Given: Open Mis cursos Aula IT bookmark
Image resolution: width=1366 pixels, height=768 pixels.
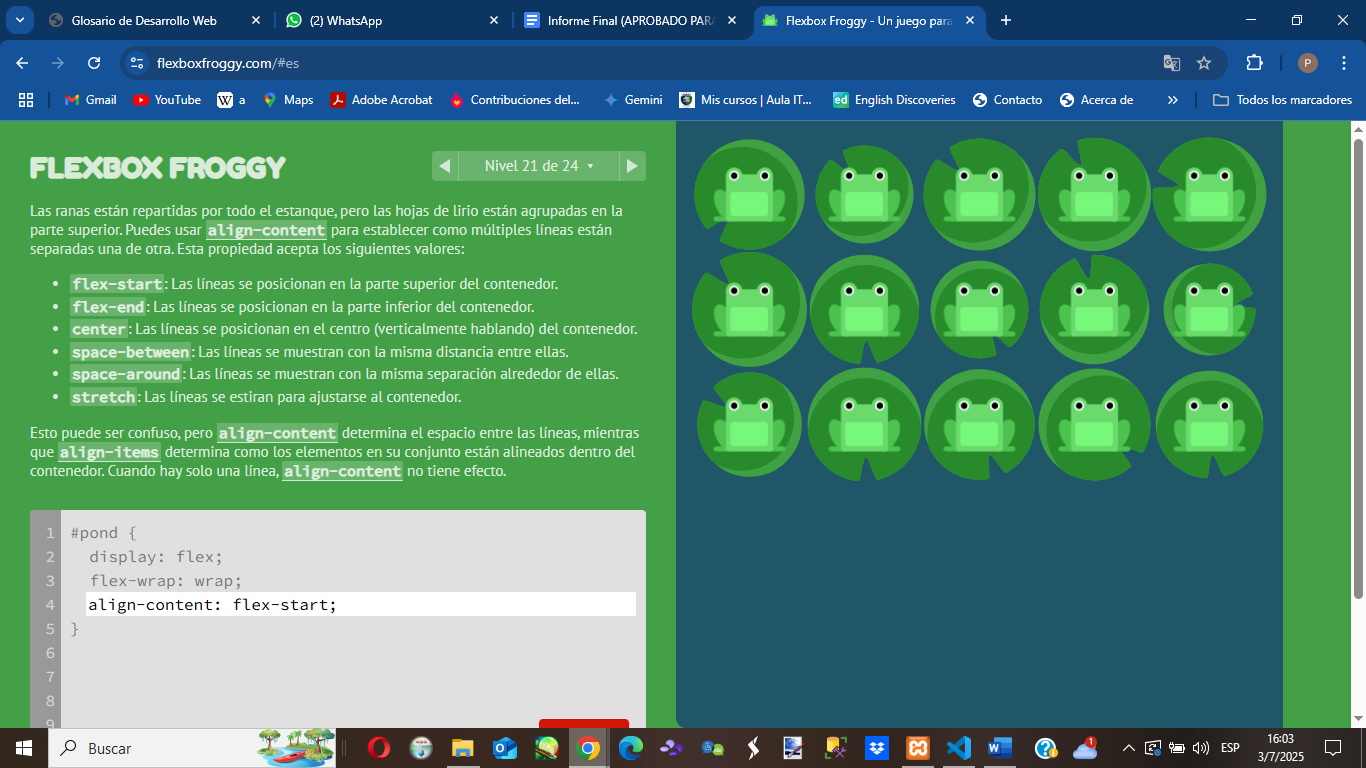Looking at the screenshot, I should [746, 100].
